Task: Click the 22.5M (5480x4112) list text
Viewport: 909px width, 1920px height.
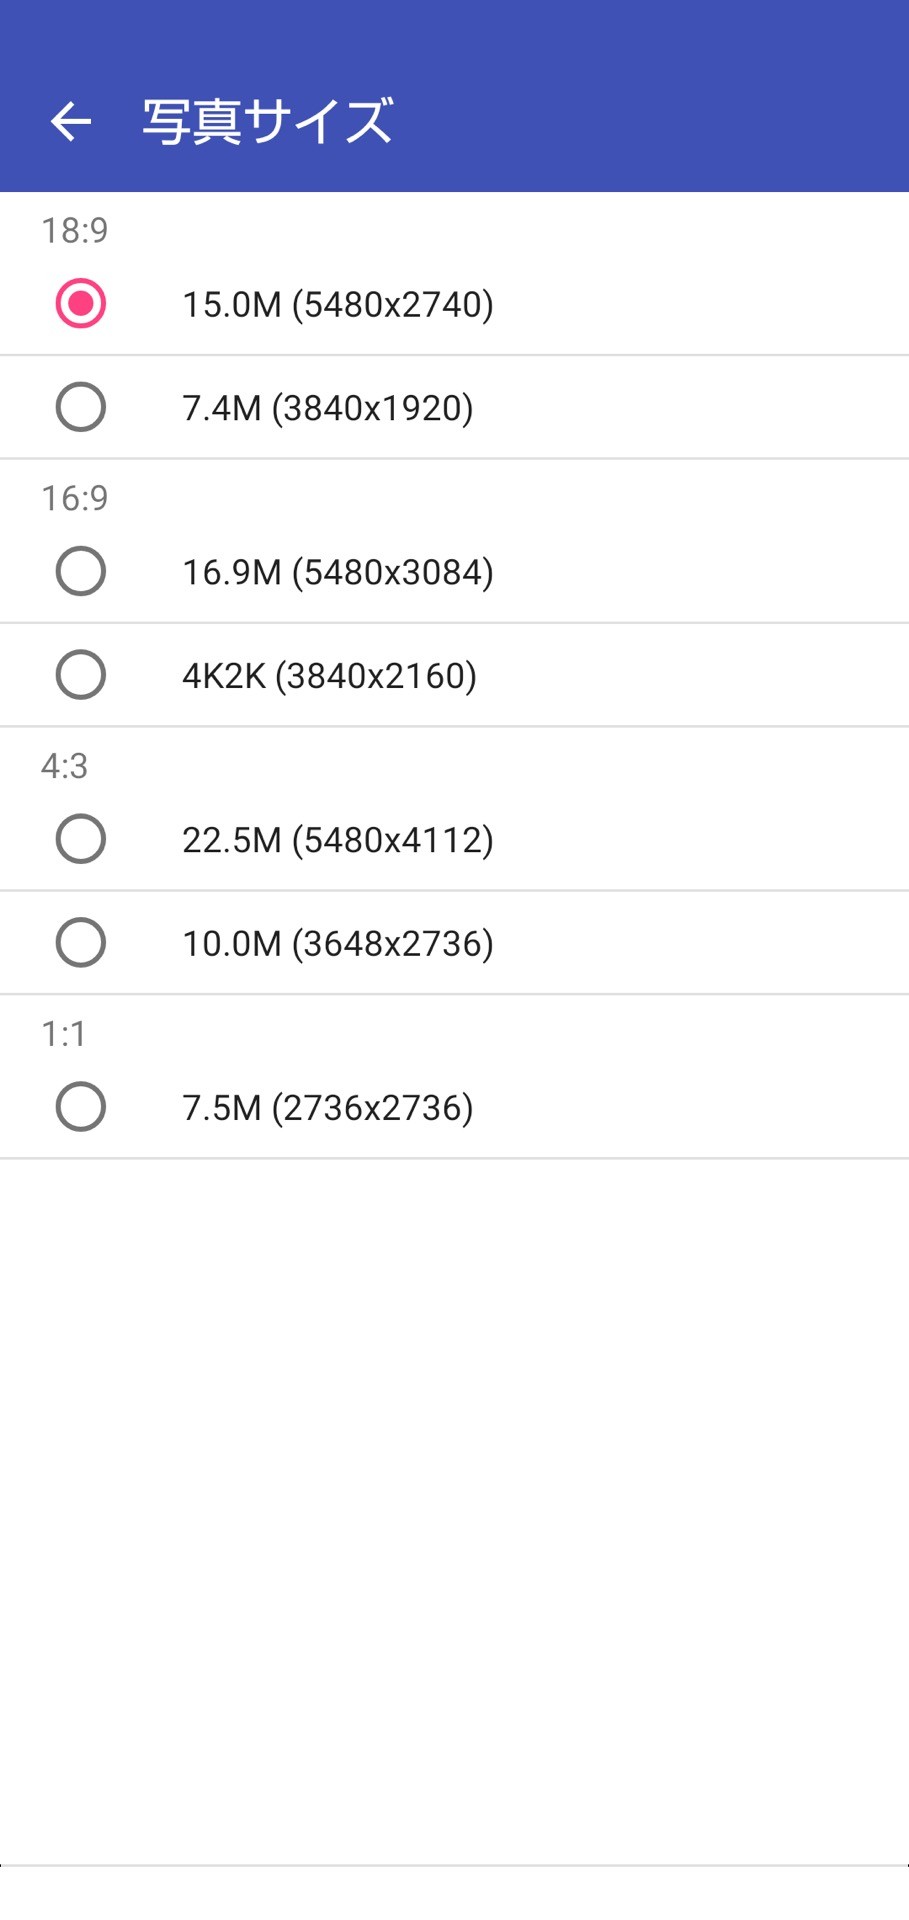Action: pos(337,840)
